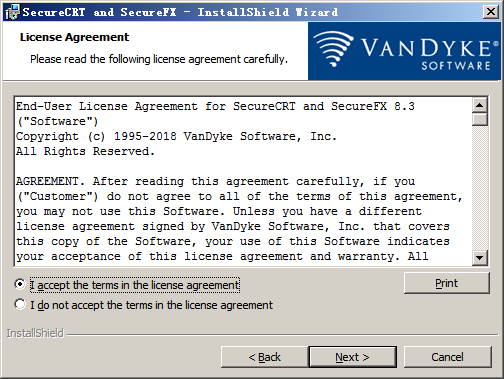
Task: Cancel the installation
Action: 447,357
